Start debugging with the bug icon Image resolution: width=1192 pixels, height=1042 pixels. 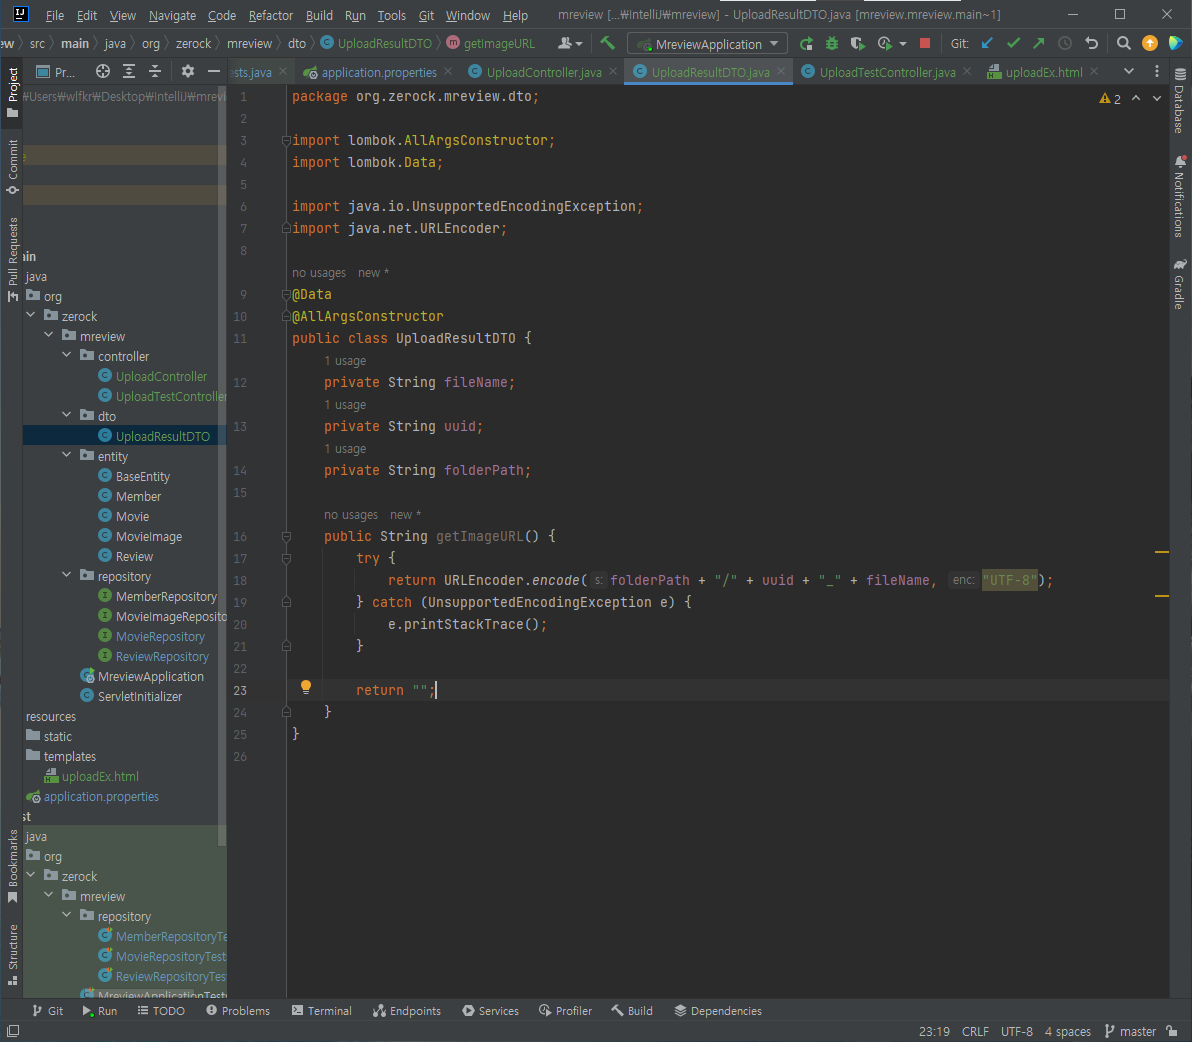(832, 43)
